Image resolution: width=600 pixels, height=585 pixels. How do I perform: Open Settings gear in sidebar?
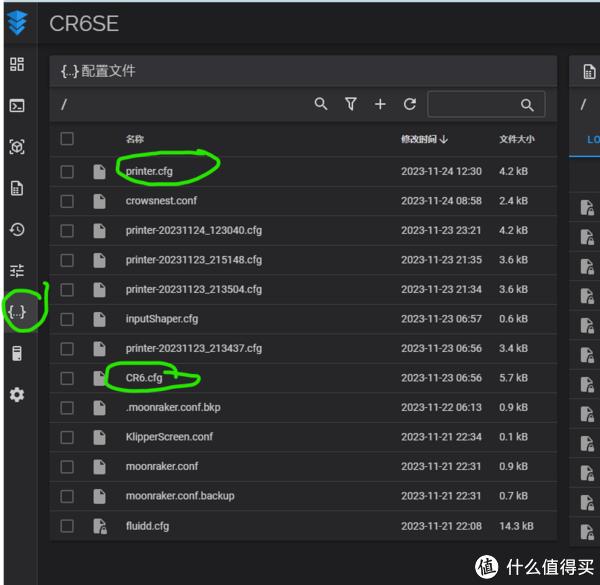(17, 394)
